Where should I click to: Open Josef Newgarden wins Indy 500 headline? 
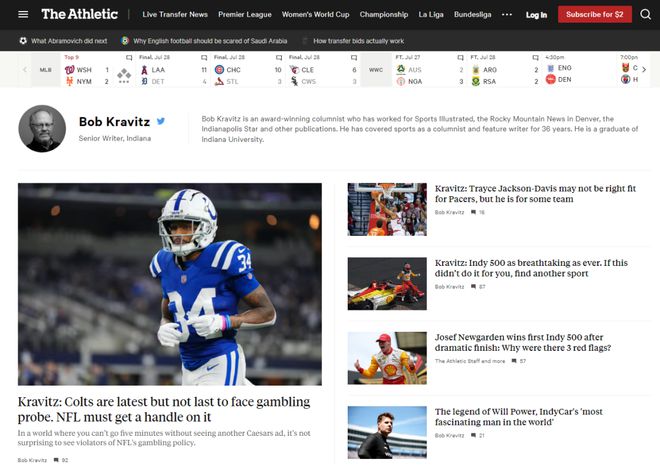[523, 343]
